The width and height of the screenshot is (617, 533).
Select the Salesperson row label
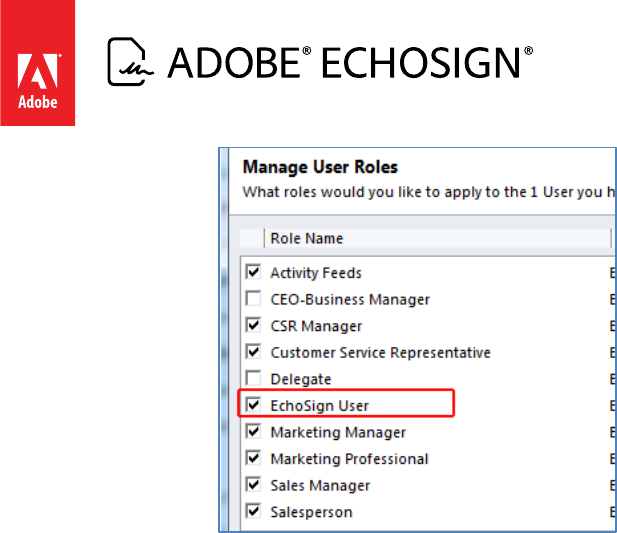(311, 512)
